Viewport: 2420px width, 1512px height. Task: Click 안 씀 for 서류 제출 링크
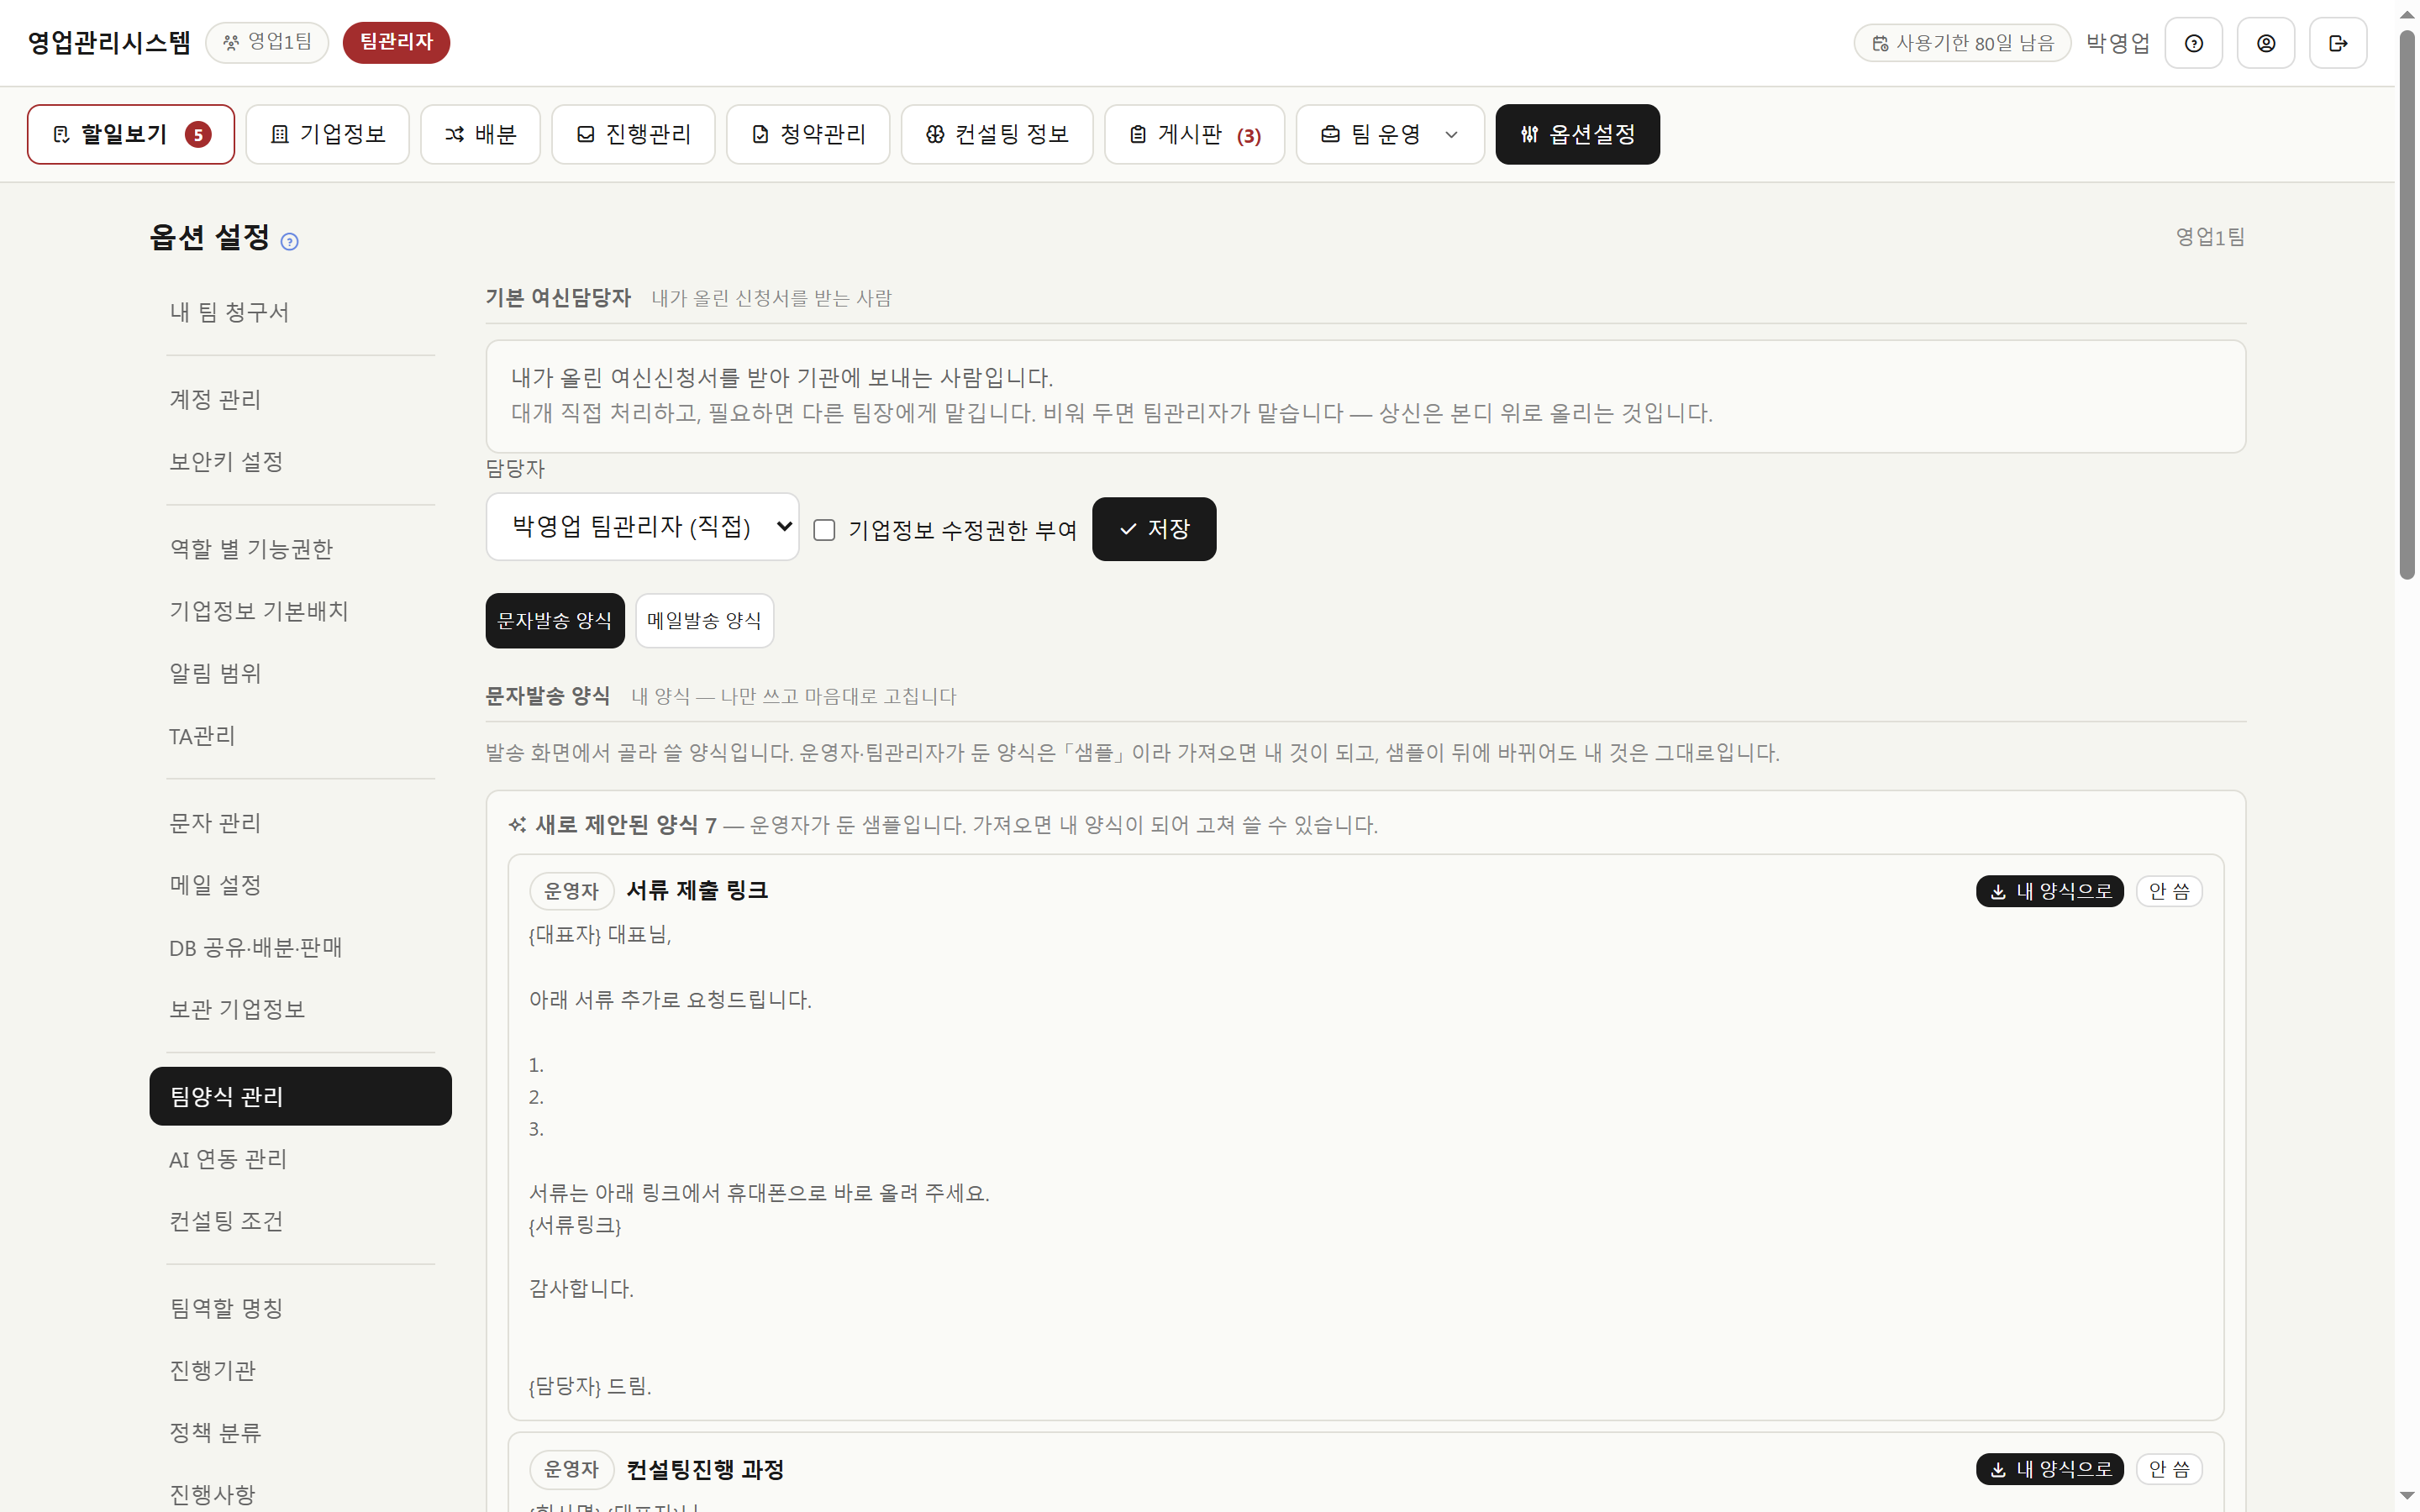(x=2169, y=891)
